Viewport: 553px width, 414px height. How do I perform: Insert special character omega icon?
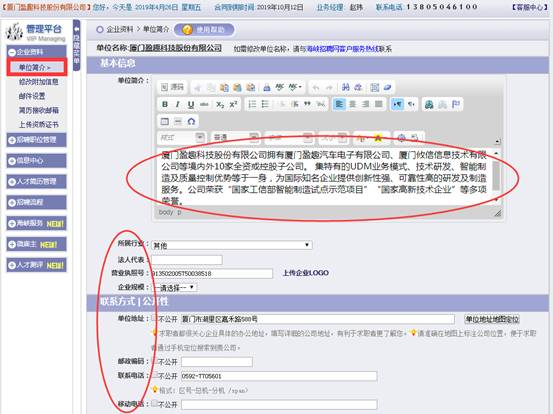pyautogui.click(x=191, y=122)
